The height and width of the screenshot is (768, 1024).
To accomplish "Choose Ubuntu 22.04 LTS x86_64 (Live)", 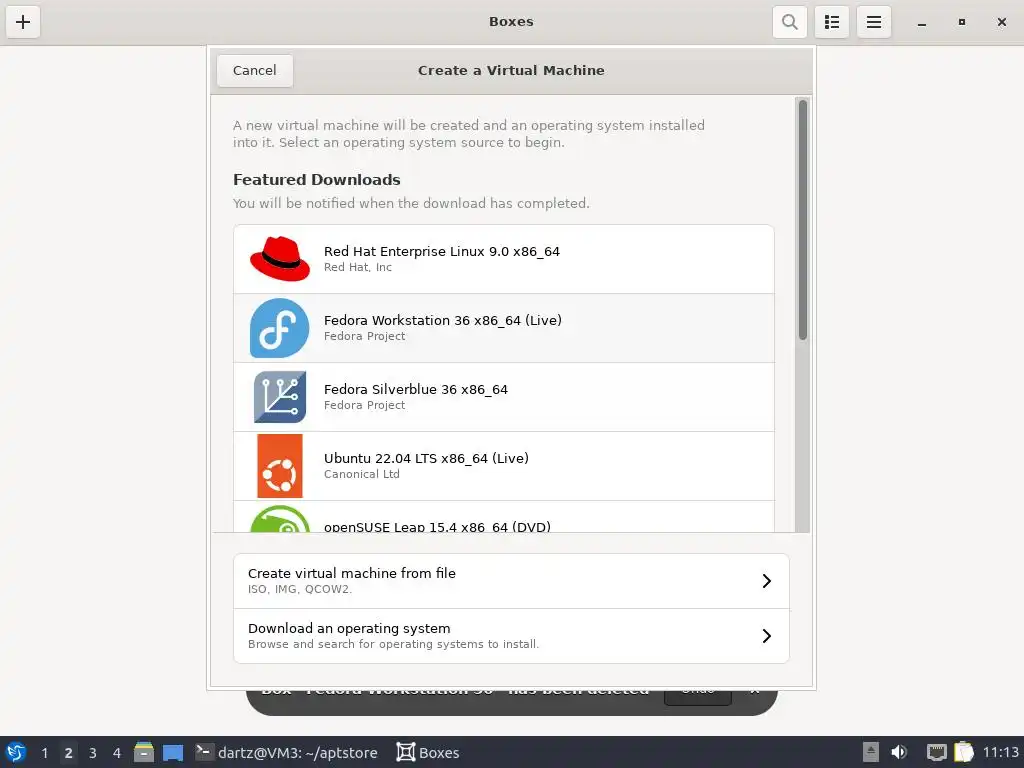I will [x=504, y=466].
